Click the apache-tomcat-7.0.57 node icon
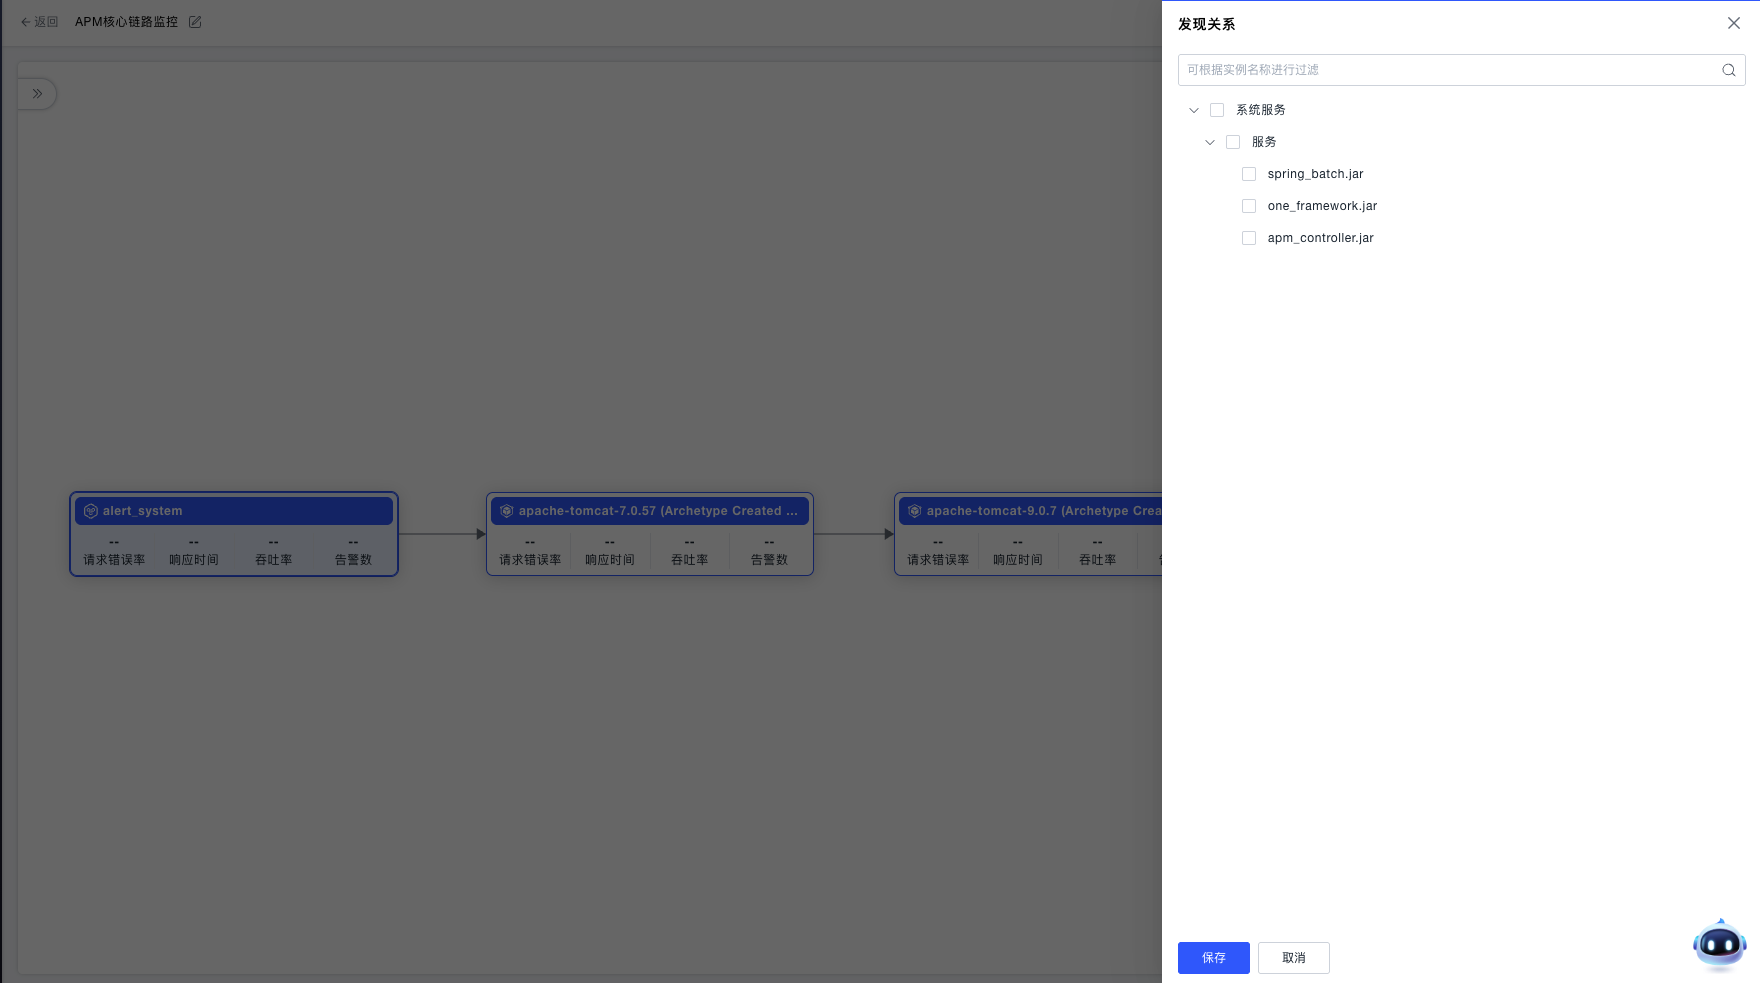The width and height of the screenshot is (1760, 983). click(507, 511)
